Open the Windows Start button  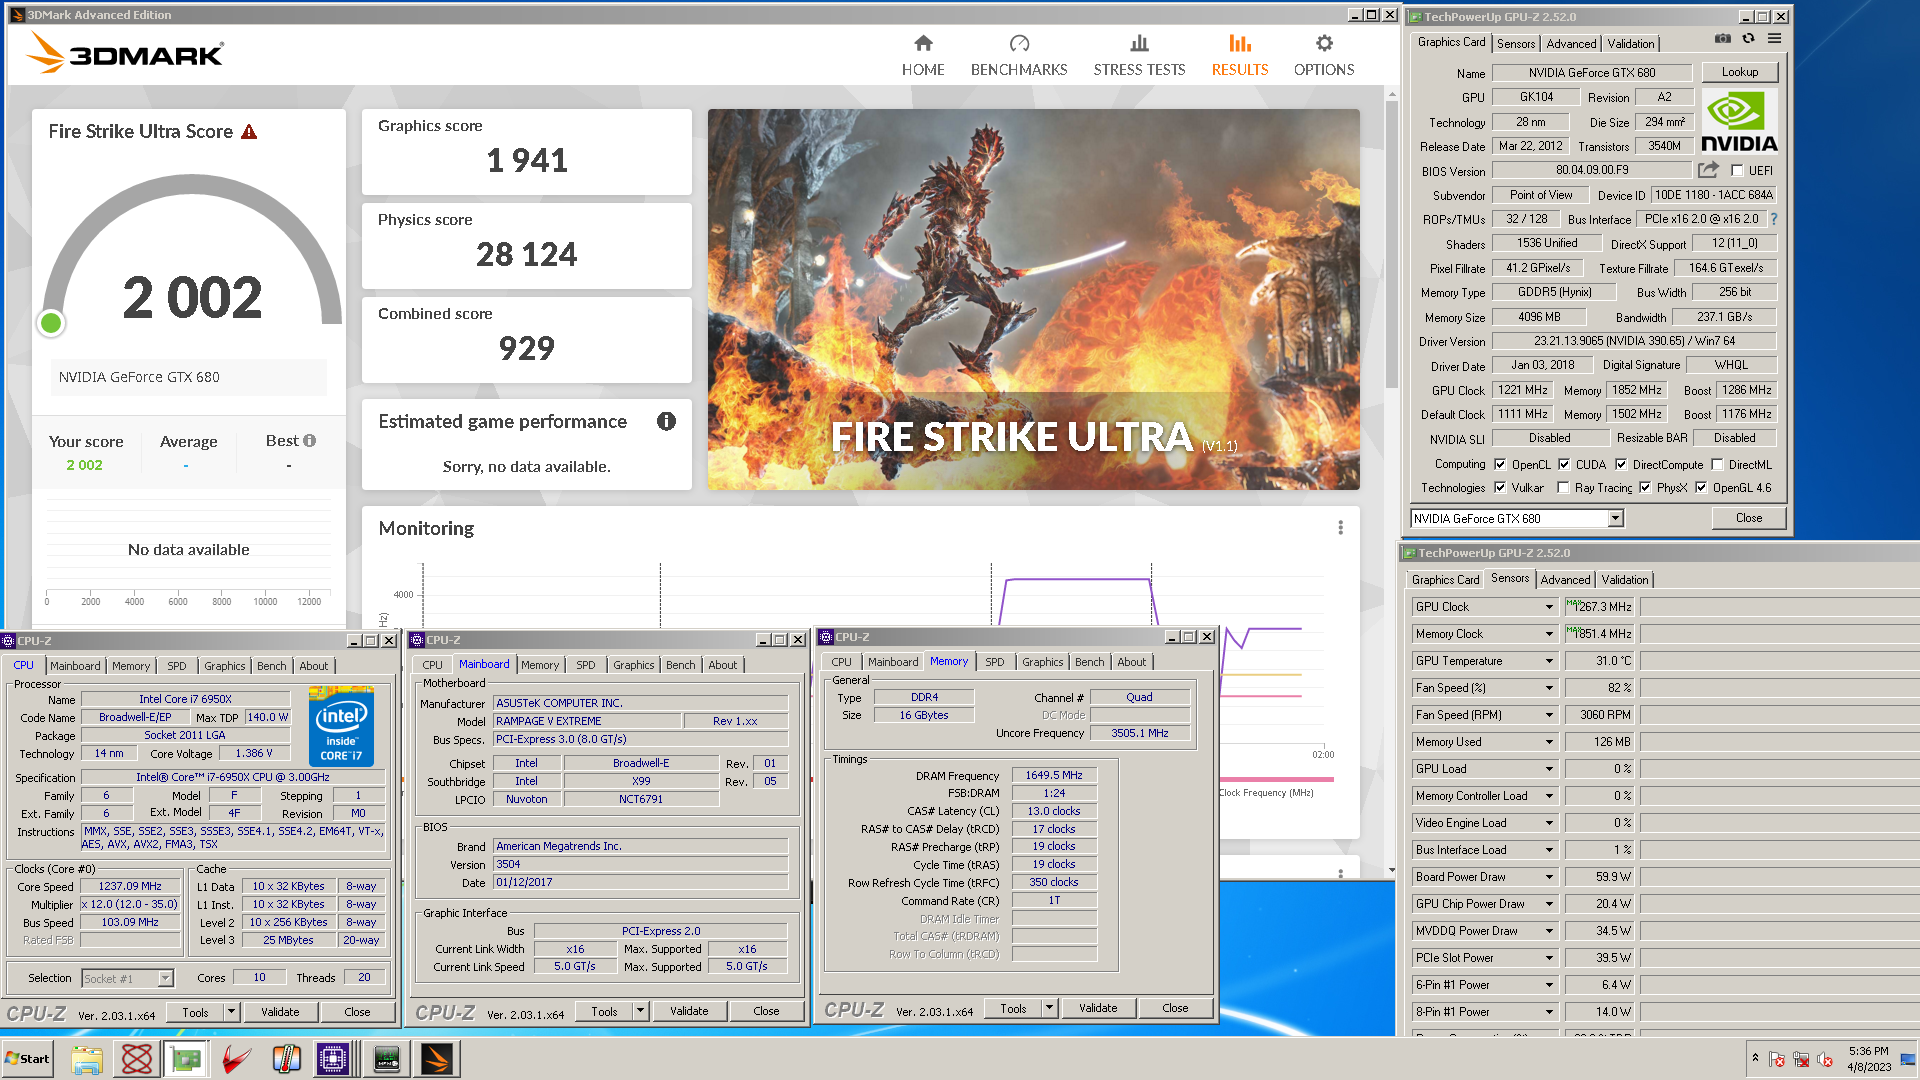tap(28, 1059)
